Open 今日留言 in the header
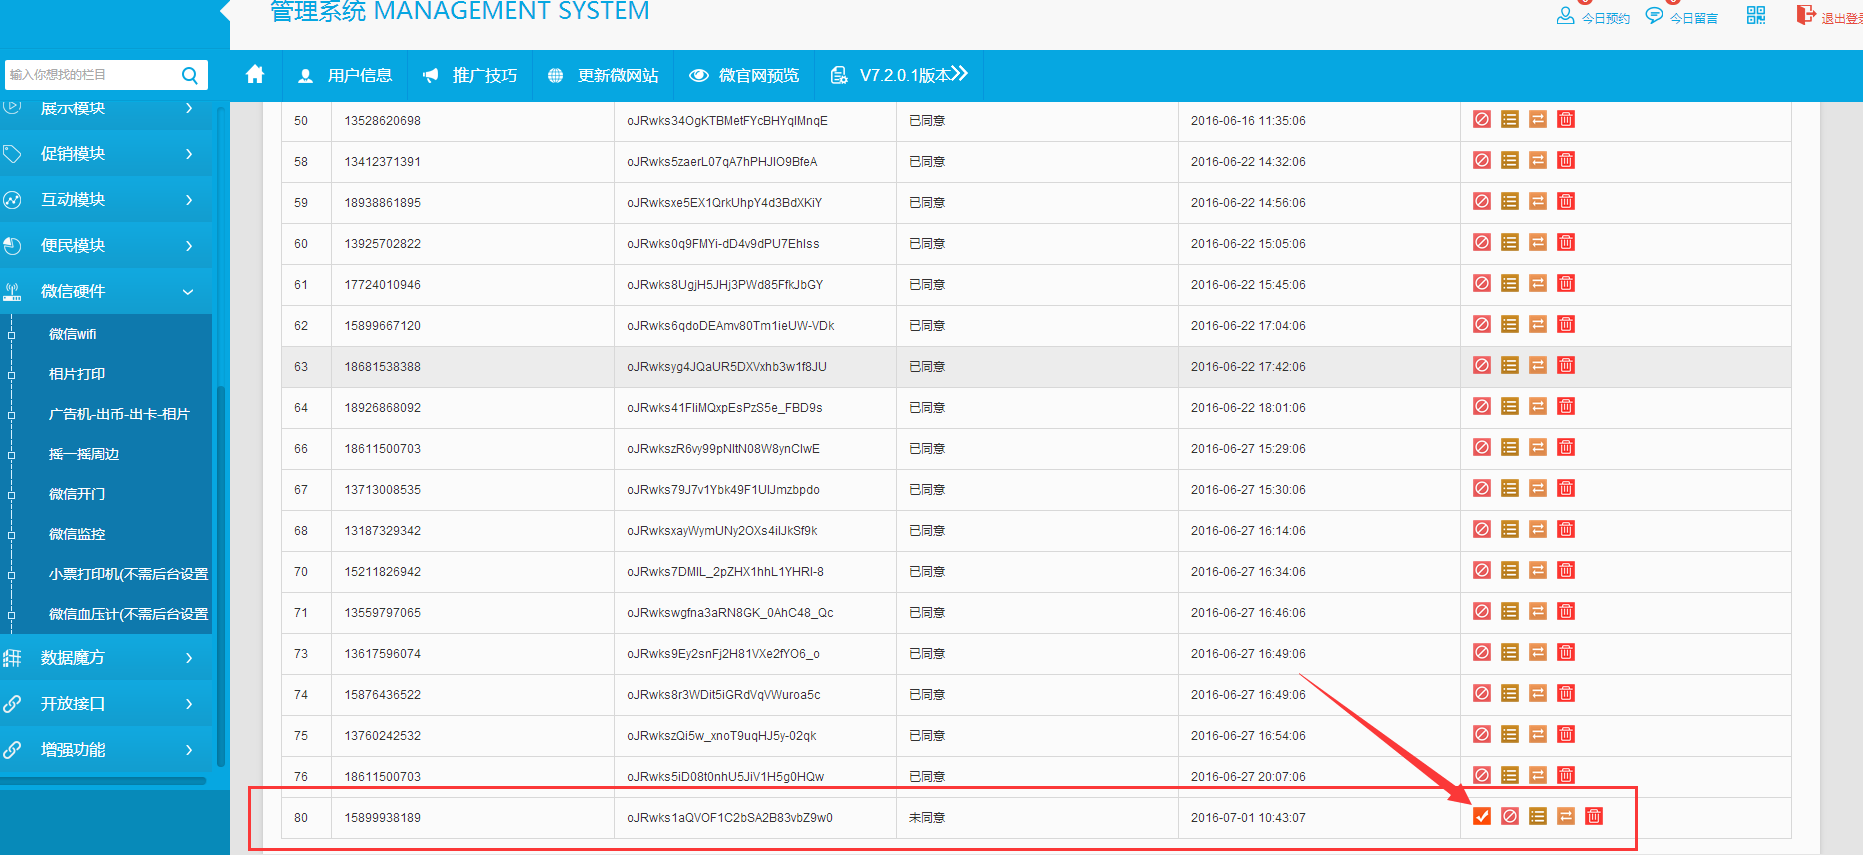Viewport: 1863px width, 855px height. coord(1682,17)
